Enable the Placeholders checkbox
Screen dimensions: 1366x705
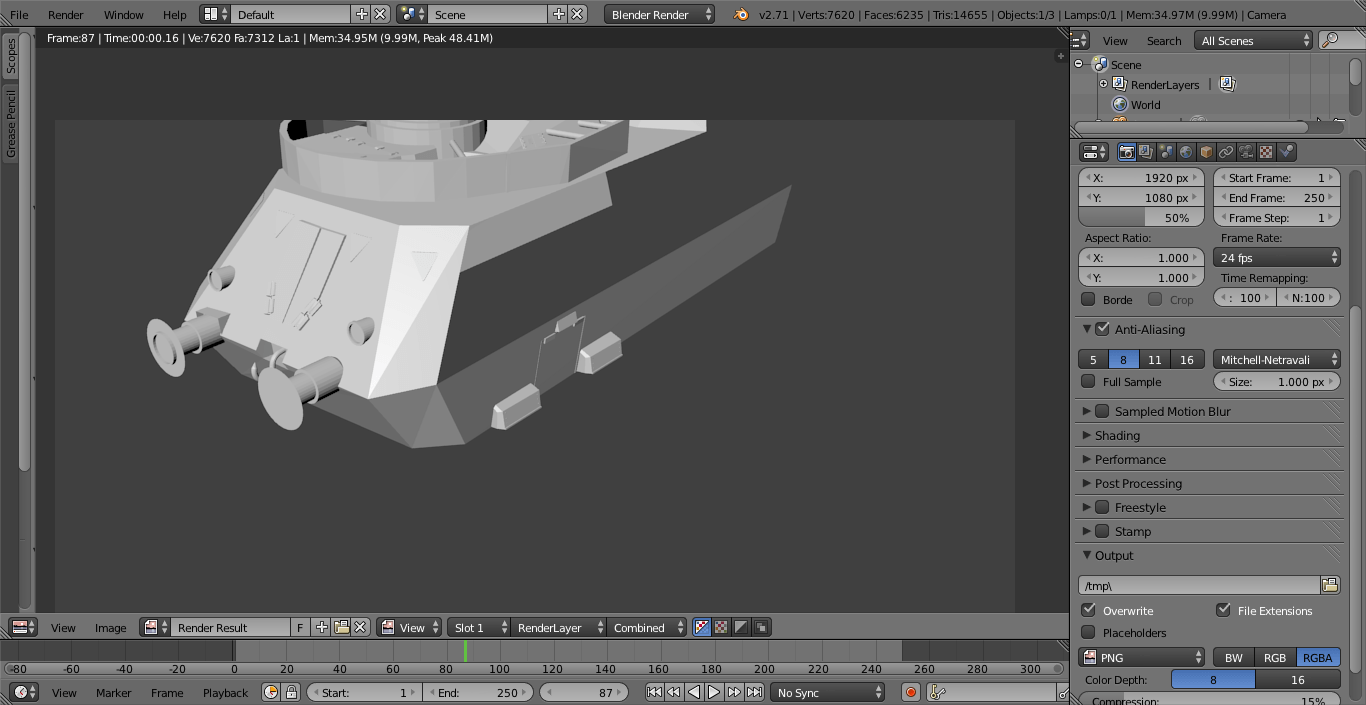(x=1089, y=632)
